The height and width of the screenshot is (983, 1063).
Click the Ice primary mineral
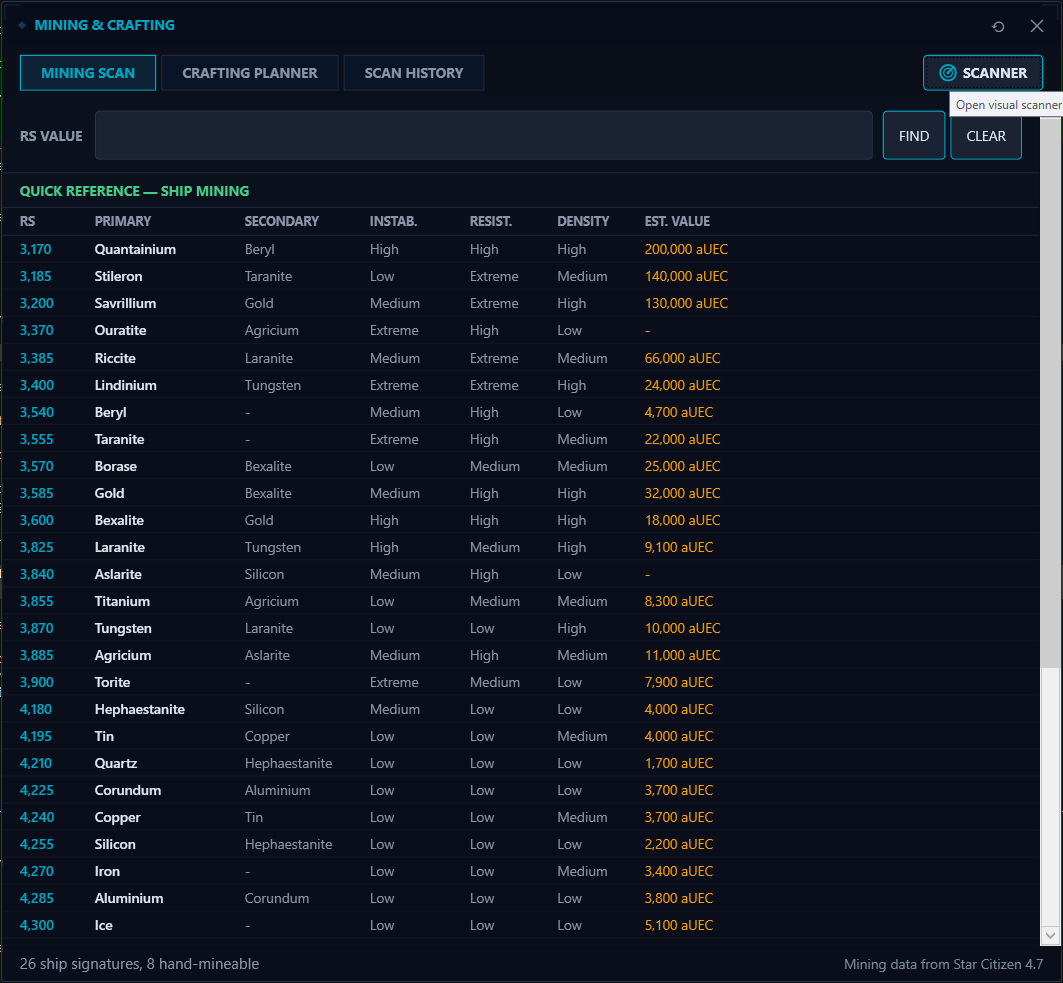coord(104,925)
